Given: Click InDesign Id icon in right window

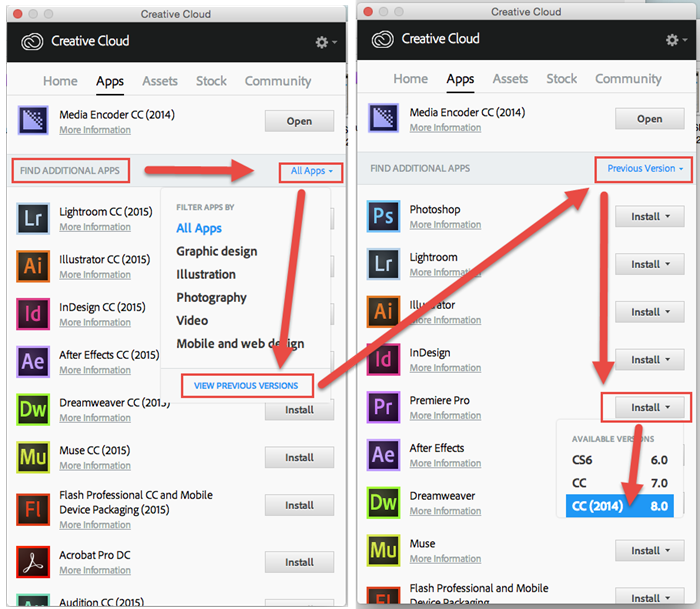Looking at the screenshot, I should point(383,359).
